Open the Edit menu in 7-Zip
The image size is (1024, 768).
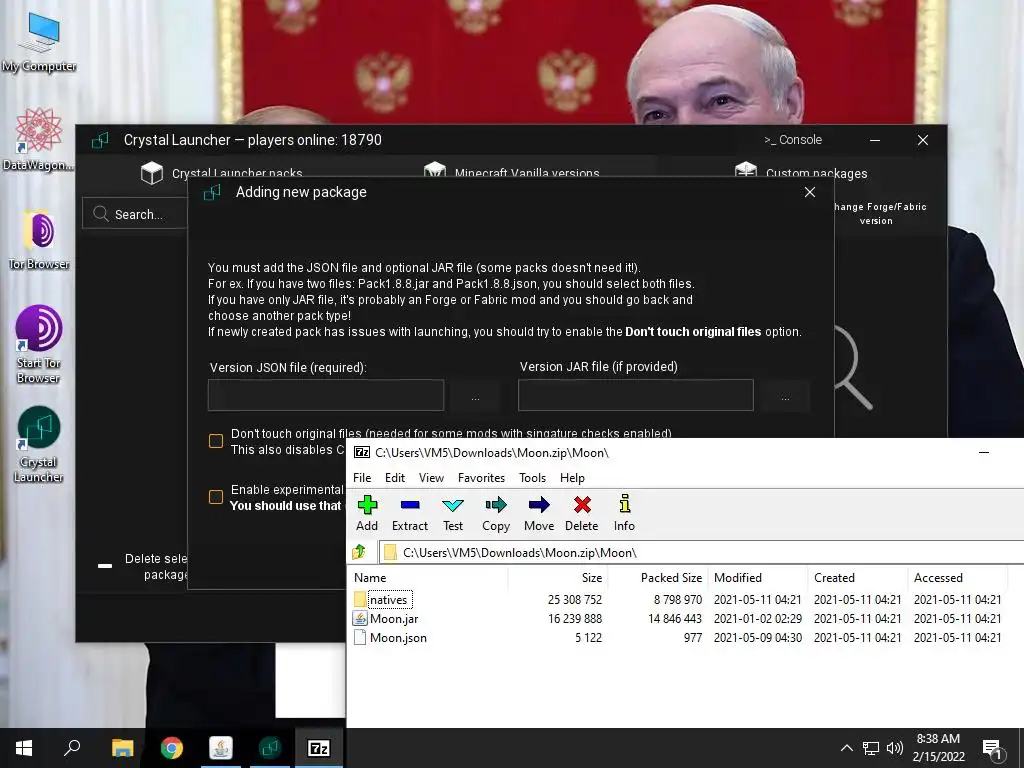[x=394, y=478]
